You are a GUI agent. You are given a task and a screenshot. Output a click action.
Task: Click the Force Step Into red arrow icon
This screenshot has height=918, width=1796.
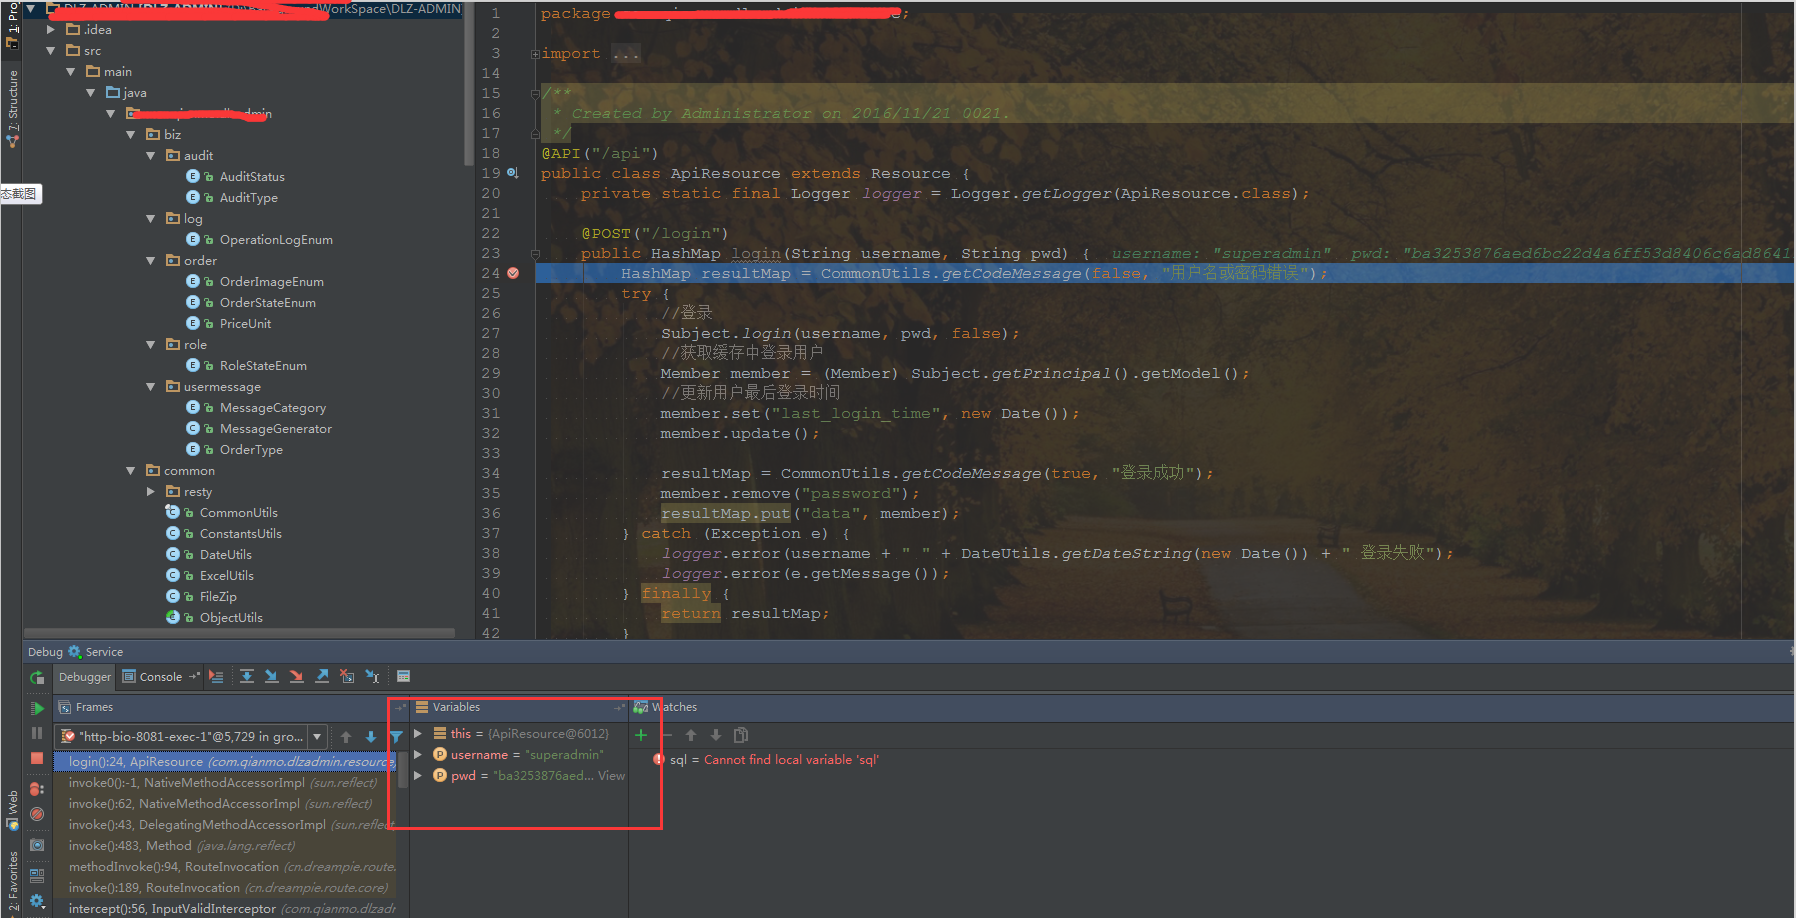click(x=297, y=677)
